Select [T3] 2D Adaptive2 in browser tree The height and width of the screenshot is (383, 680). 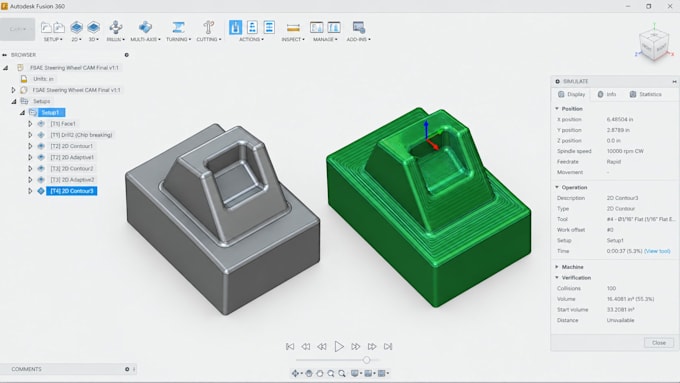72,180
